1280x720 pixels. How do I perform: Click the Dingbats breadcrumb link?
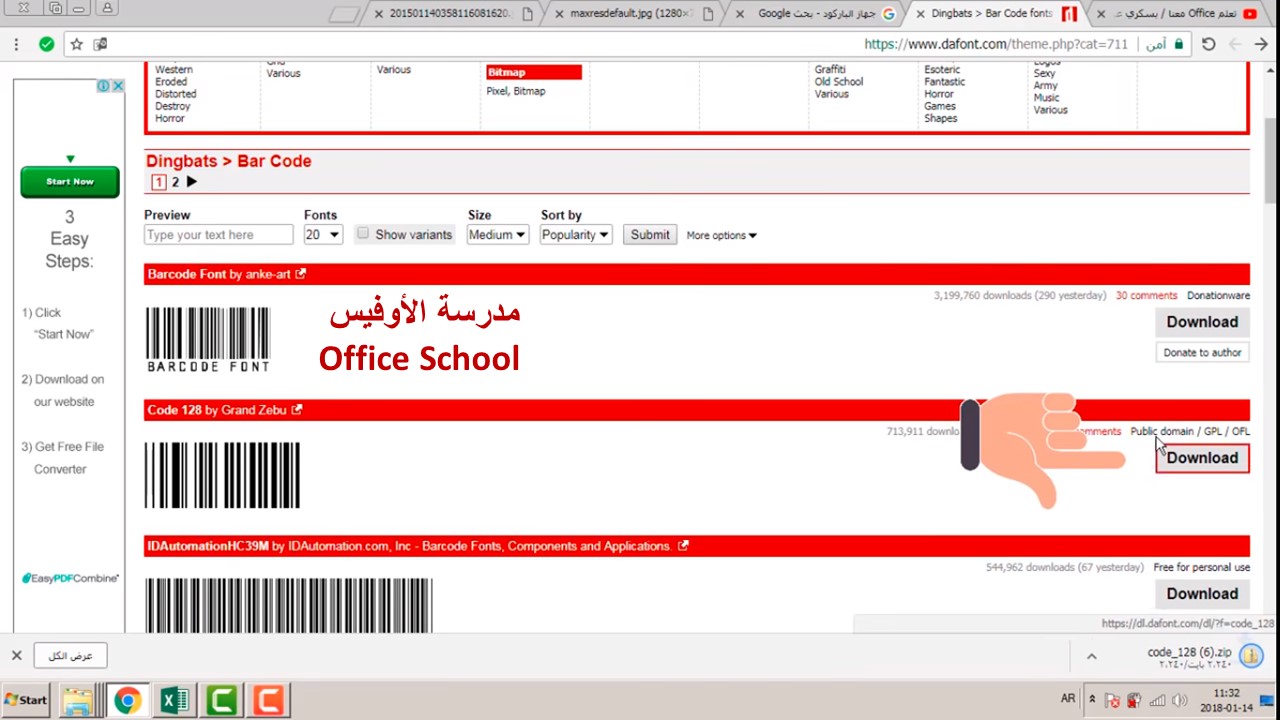point(181,161)
